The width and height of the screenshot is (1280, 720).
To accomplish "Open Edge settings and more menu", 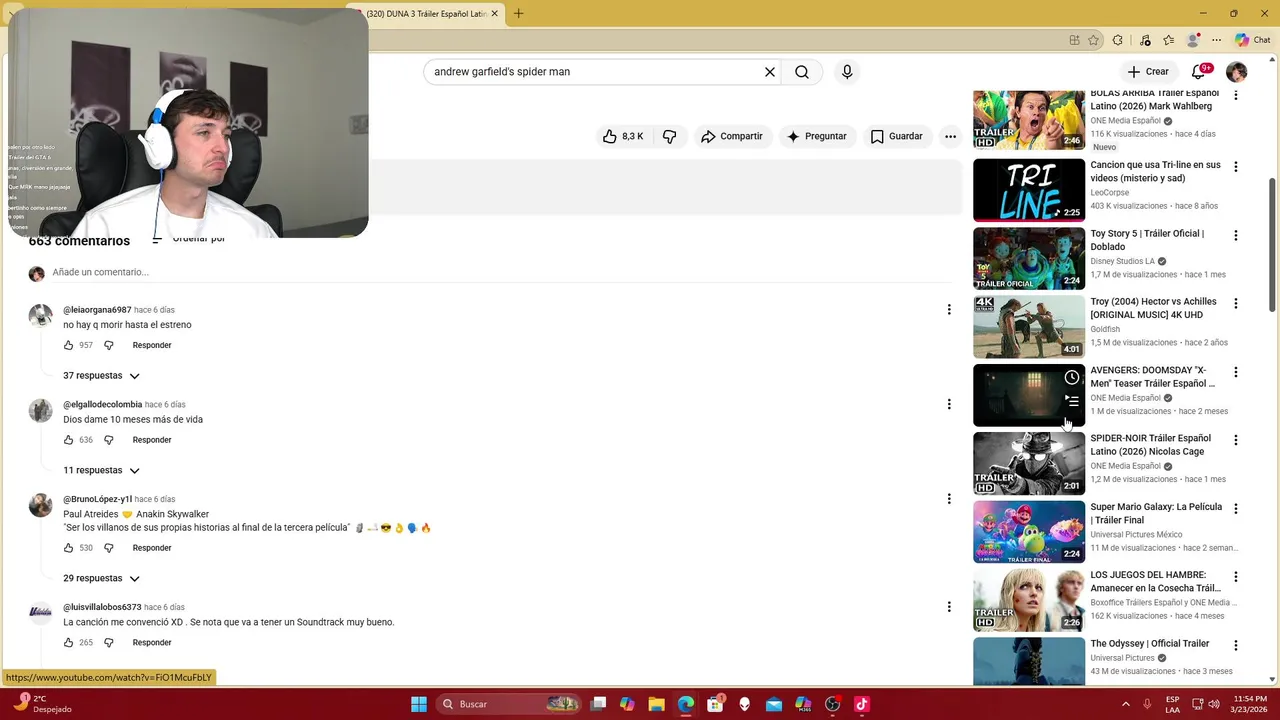I will point(1216,40).
